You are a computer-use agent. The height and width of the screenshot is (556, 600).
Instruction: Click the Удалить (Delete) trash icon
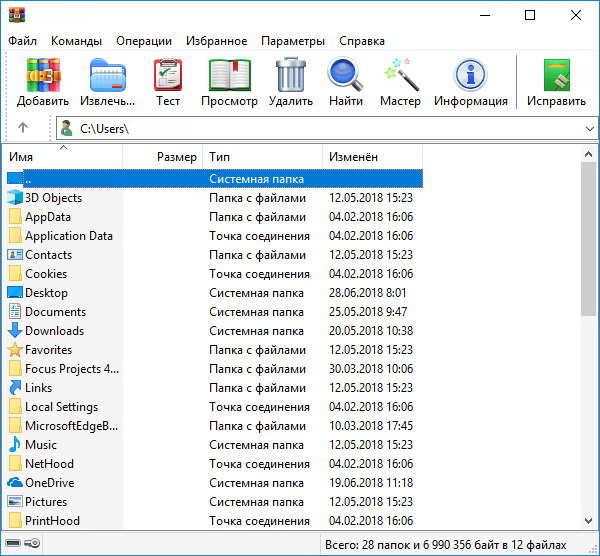click(291, 82)
